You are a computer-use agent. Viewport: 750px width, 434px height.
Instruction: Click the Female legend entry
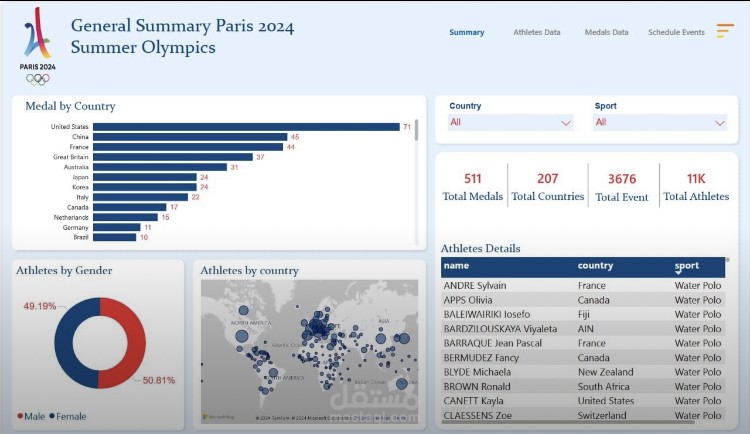[x=68, y=416]
